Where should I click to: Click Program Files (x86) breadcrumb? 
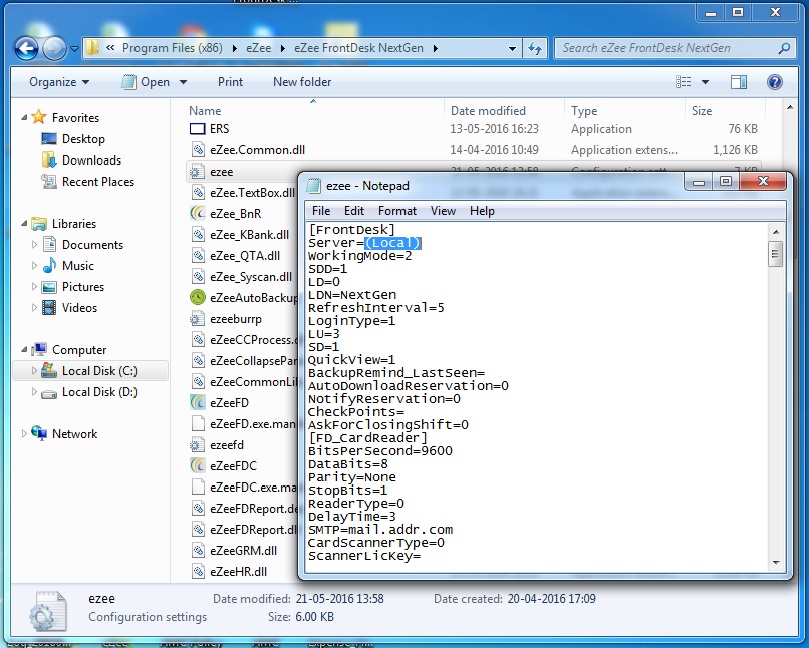172,48
